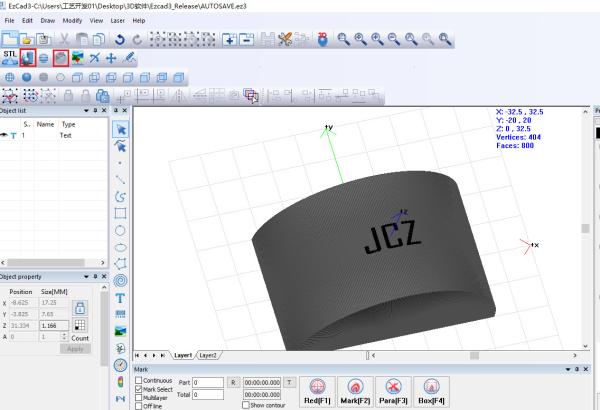Viewport: 600px width, 410px height.
Task: Switch to solid blue sphere shading
Action: point(26,78)
